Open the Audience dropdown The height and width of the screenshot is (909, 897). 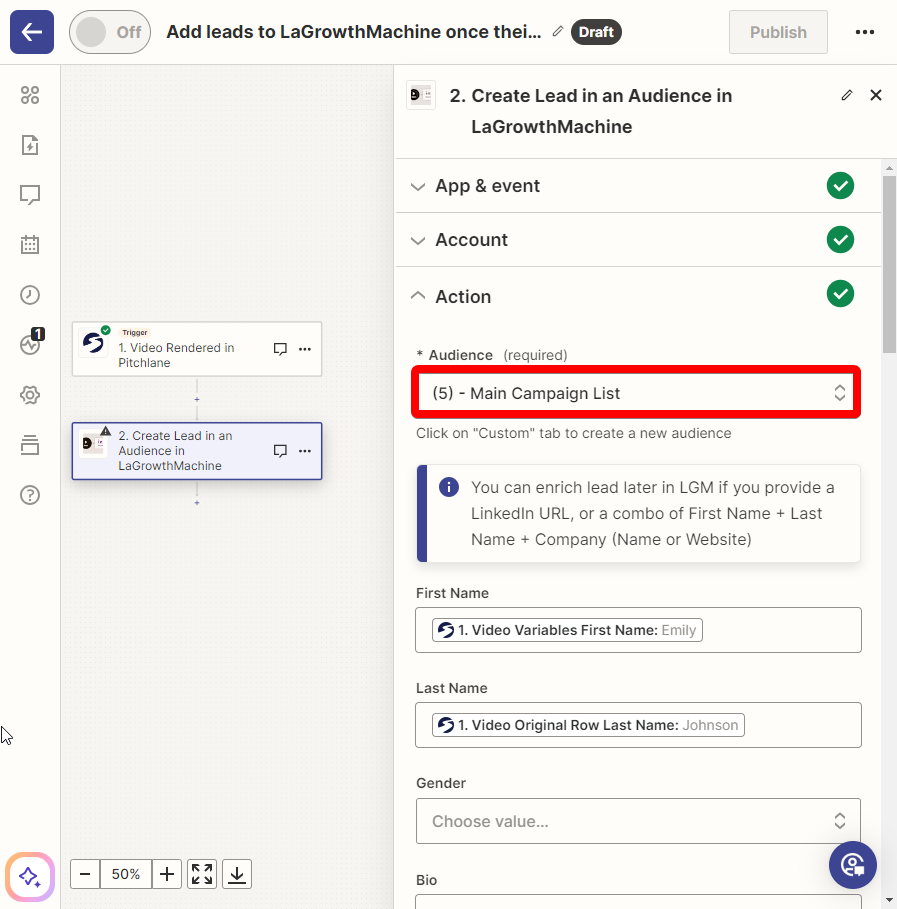638,393
